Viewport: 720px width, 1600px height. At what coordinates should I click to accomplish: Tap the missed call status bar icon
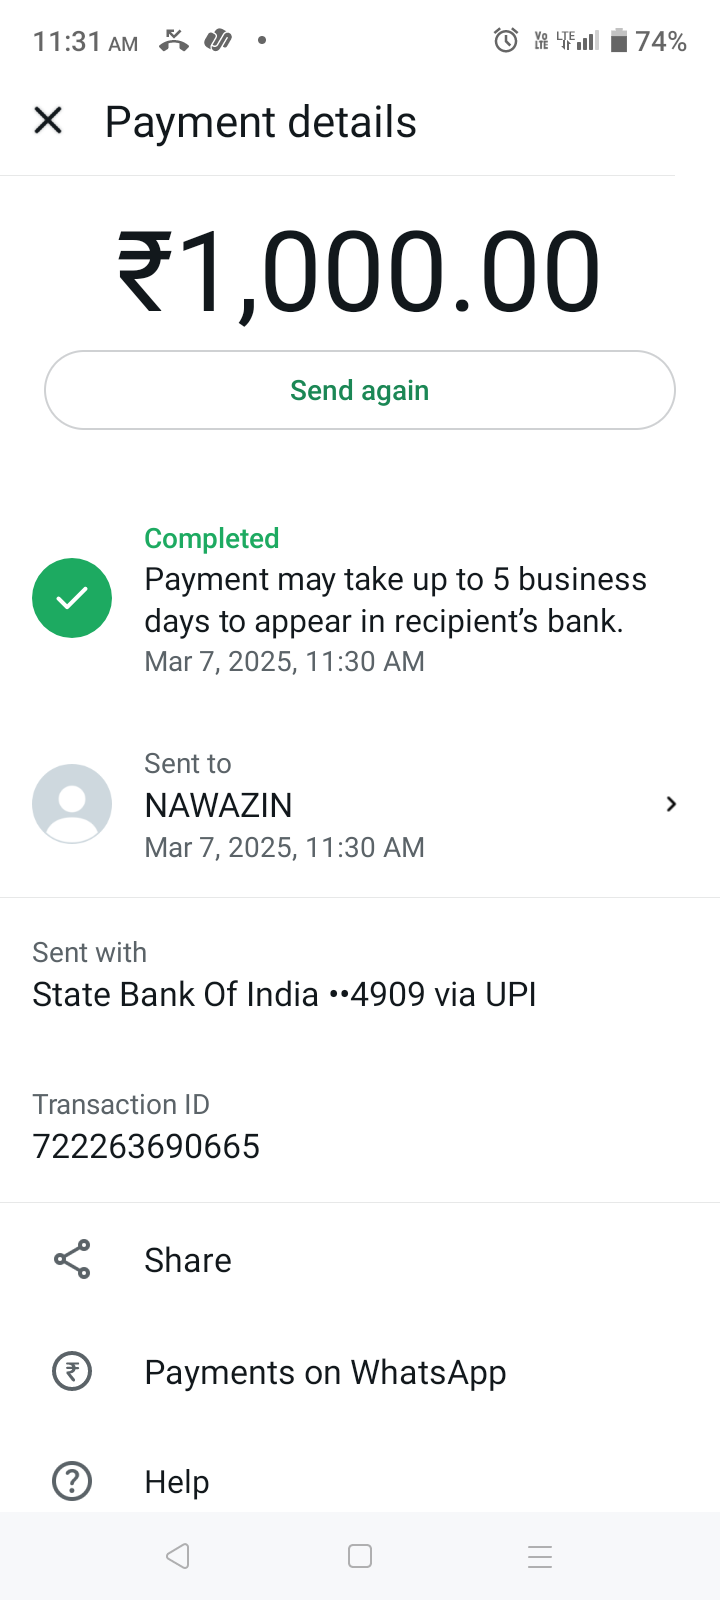click(174, 41)
